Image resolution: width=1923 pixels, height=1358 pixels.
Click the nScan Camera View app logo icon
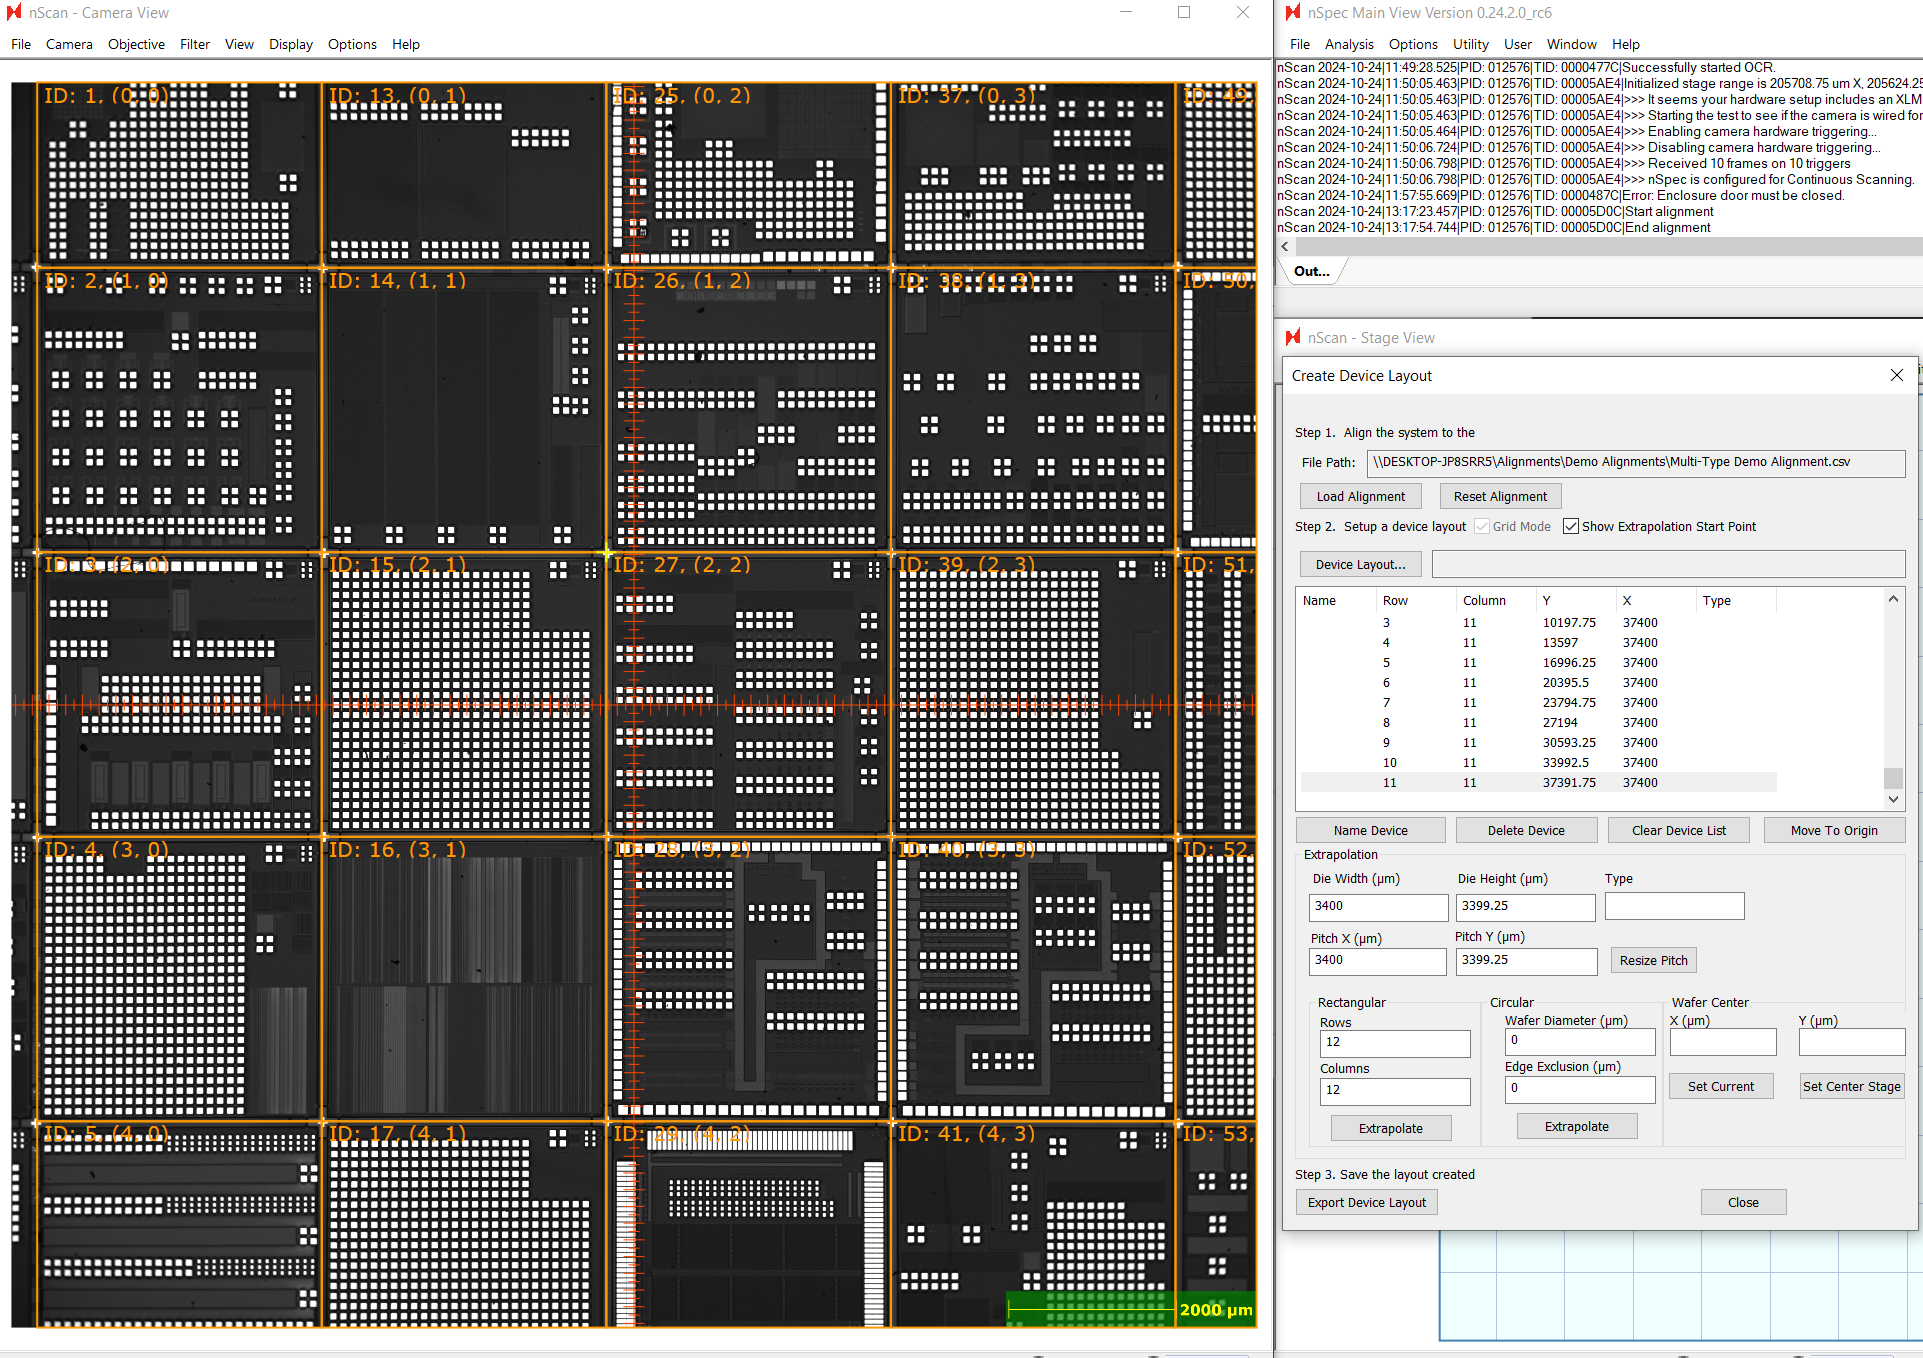coord(14,13)
